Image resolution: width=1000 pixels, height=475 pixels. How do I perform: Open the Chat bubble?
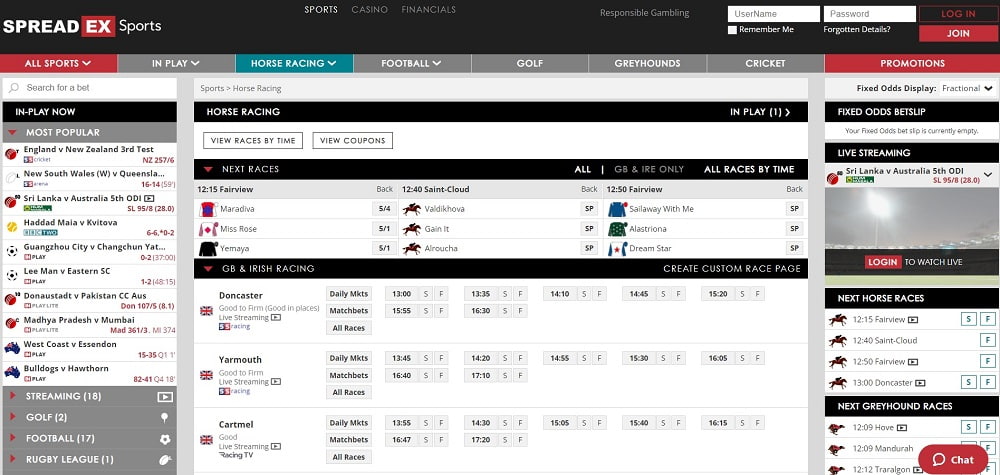point(953,459)
